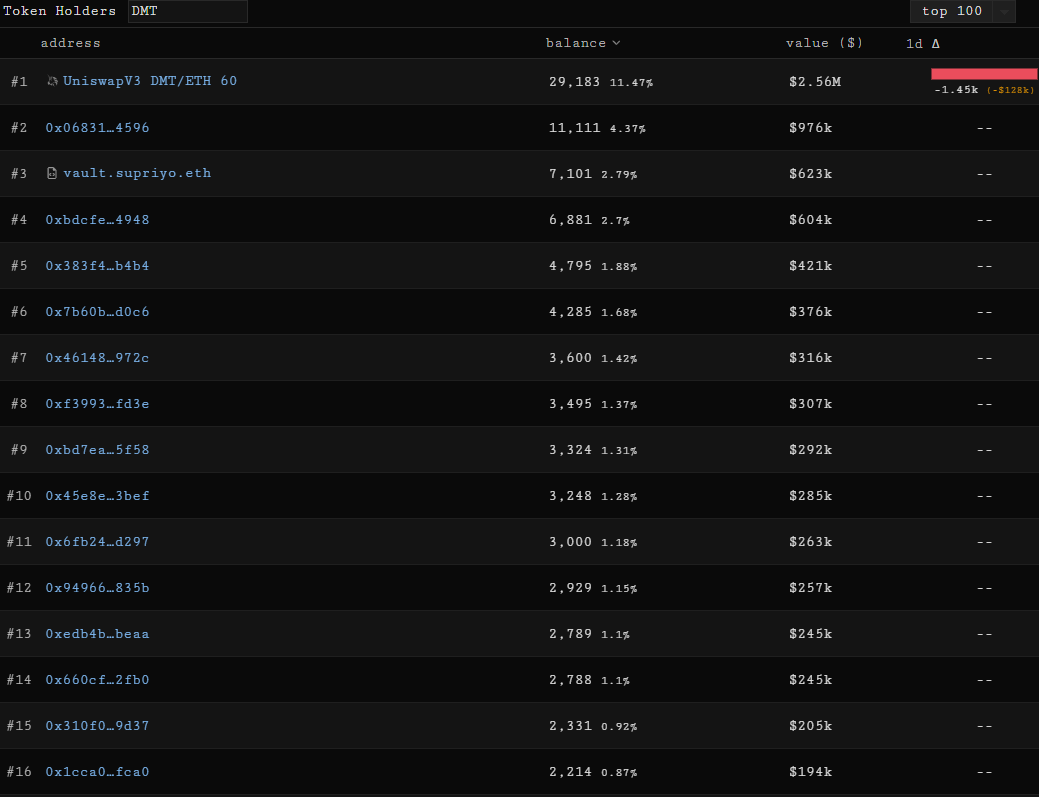1039x797 pixels.
Task: Click the address column header
Action: [70, 43]
